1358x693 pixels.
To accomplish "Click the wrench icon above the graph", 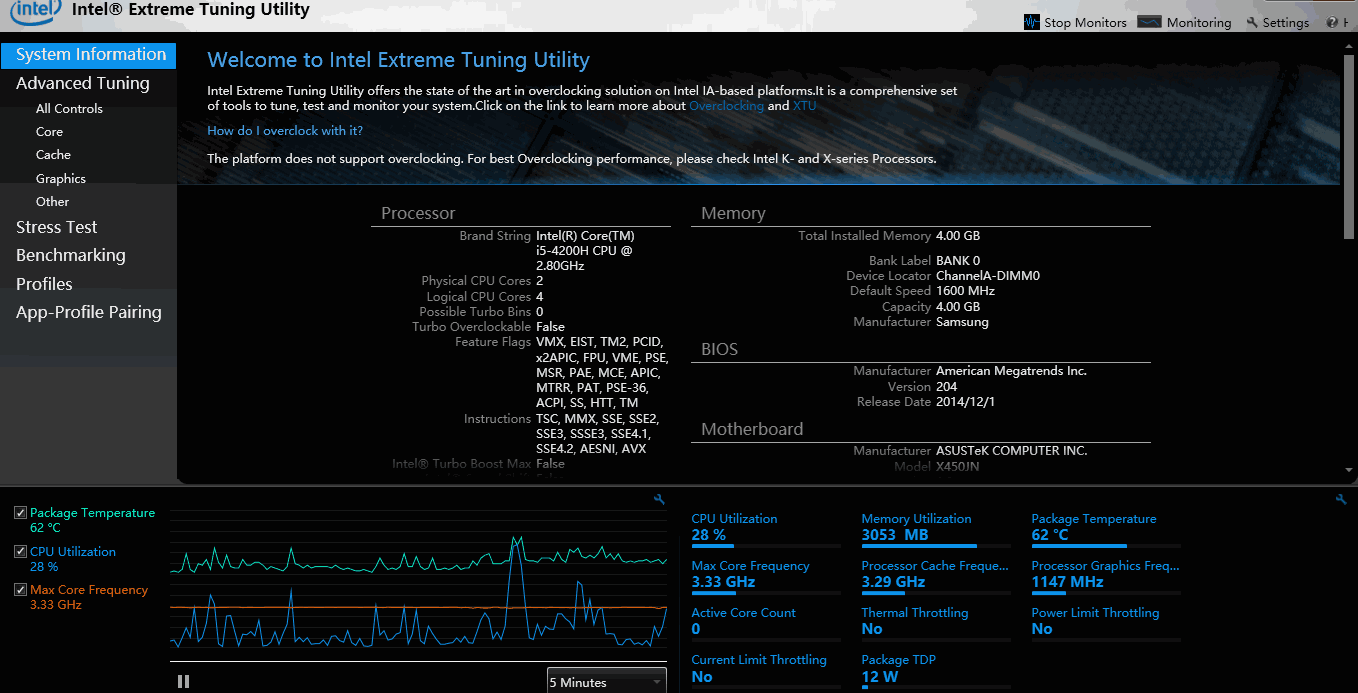I will 659,499.
